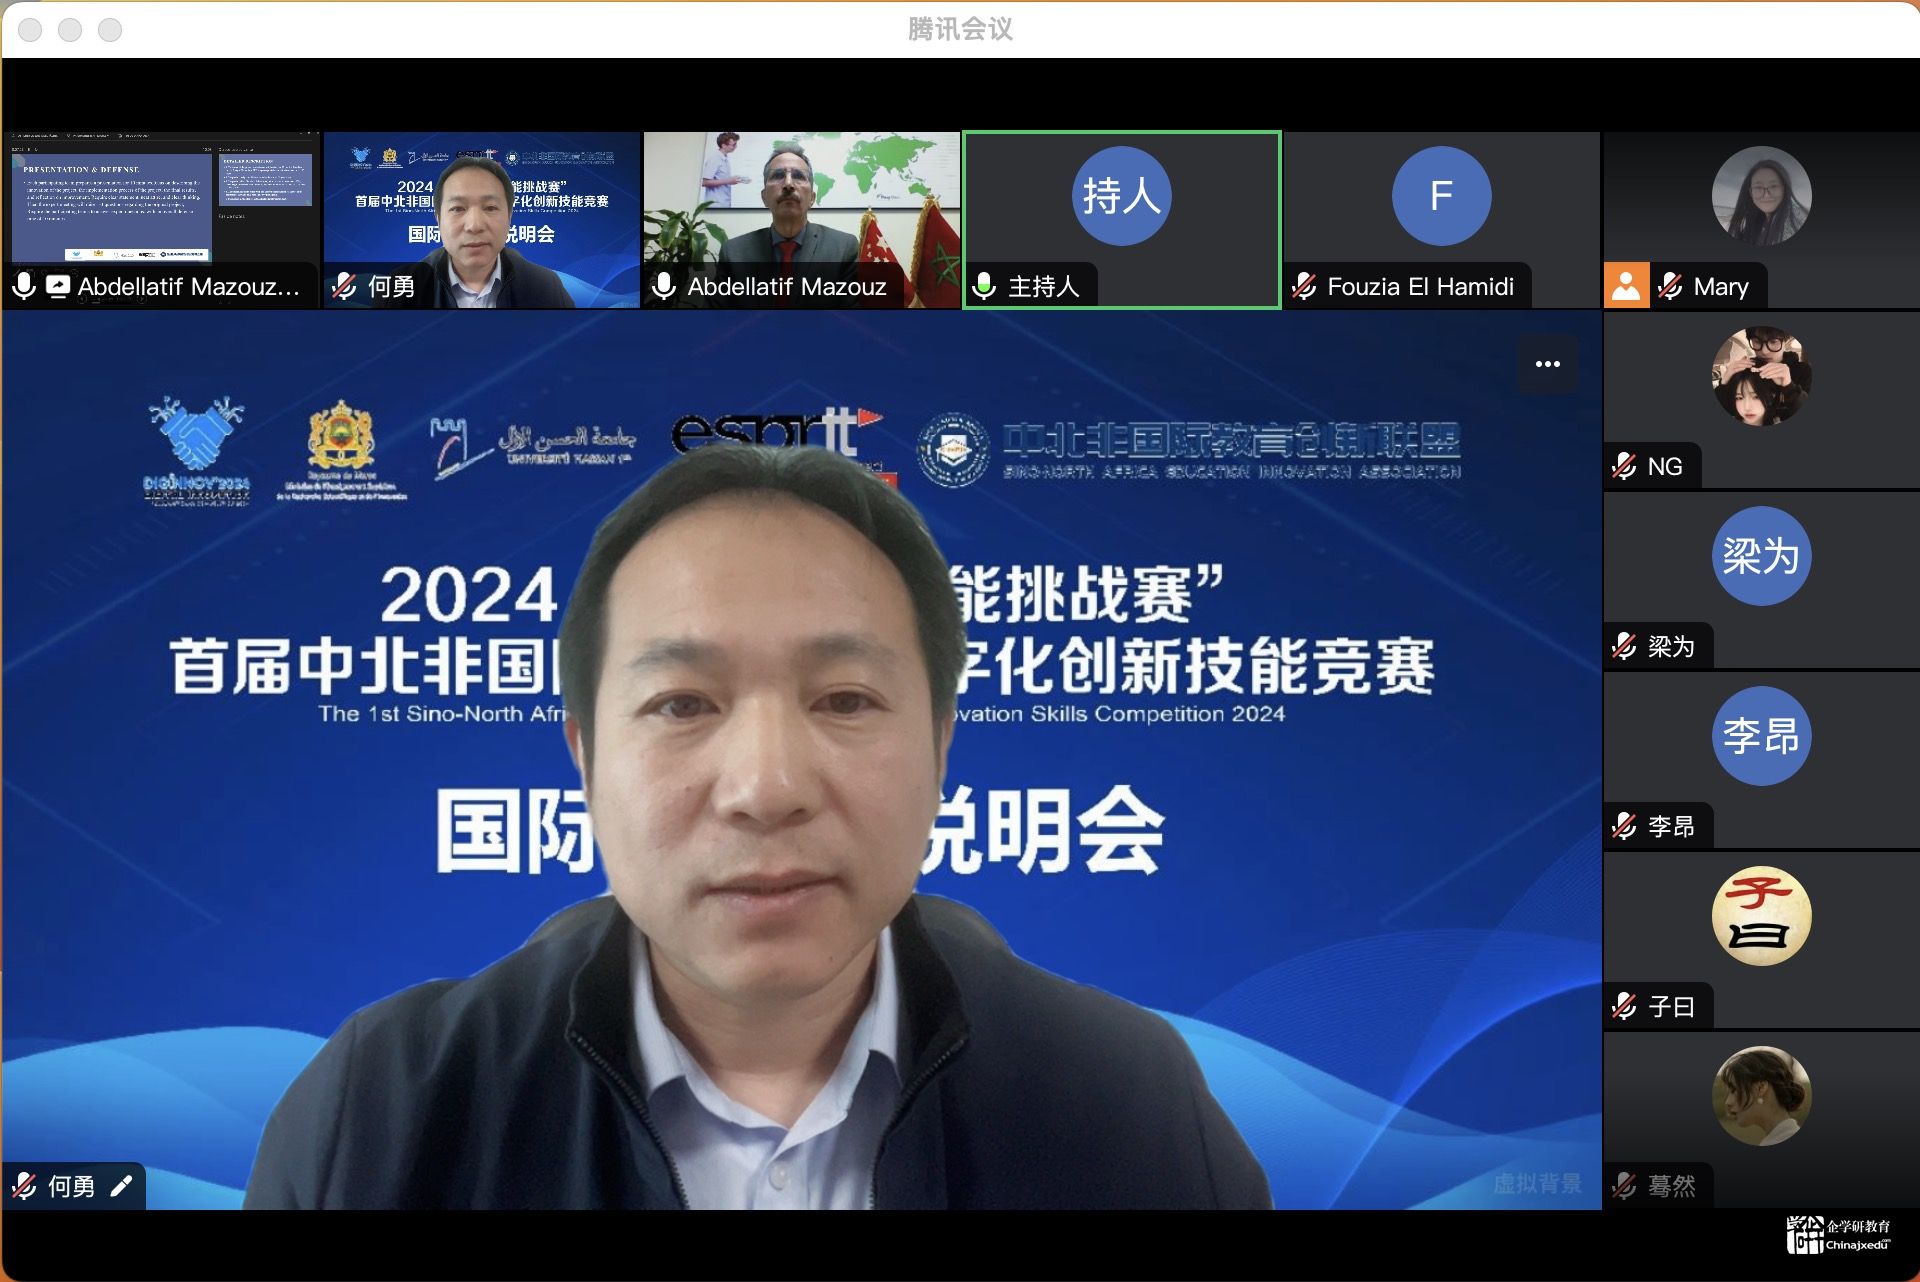
Task: Open the three-dots more options button
Action: click(1547, 364)
